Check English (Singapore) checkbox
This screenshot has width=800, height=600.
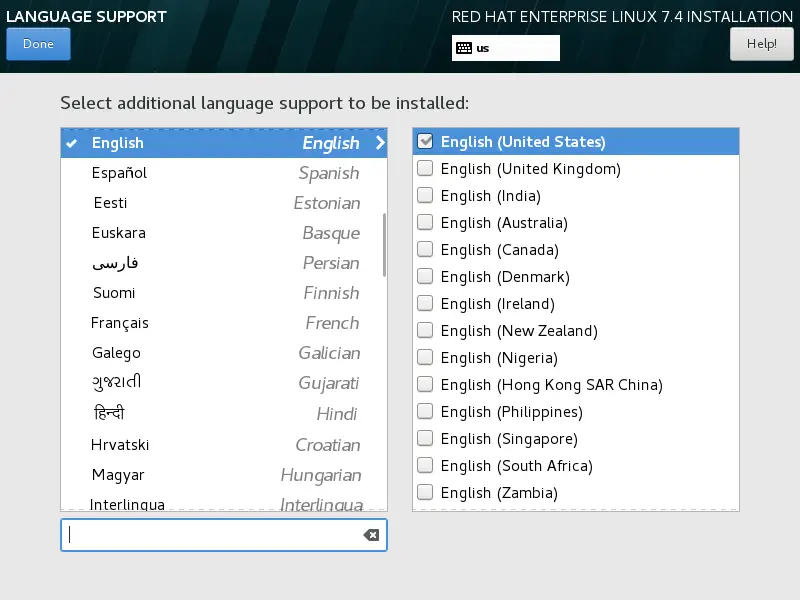425,438
